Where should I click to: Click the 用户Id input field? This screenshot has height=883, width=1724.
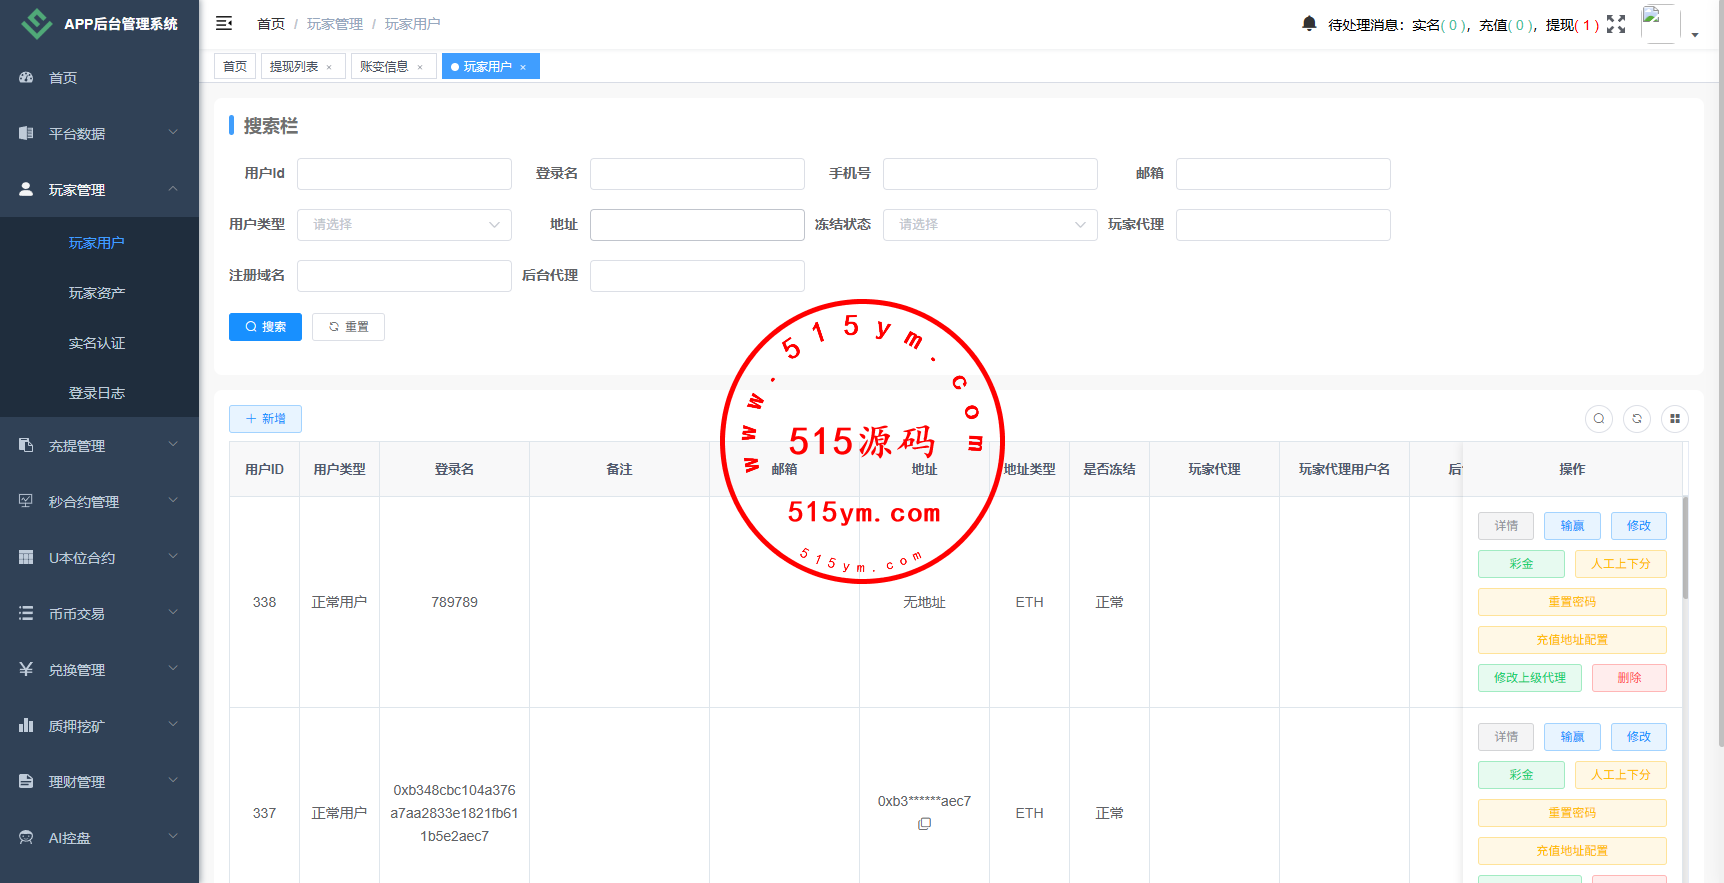[404, 174]
